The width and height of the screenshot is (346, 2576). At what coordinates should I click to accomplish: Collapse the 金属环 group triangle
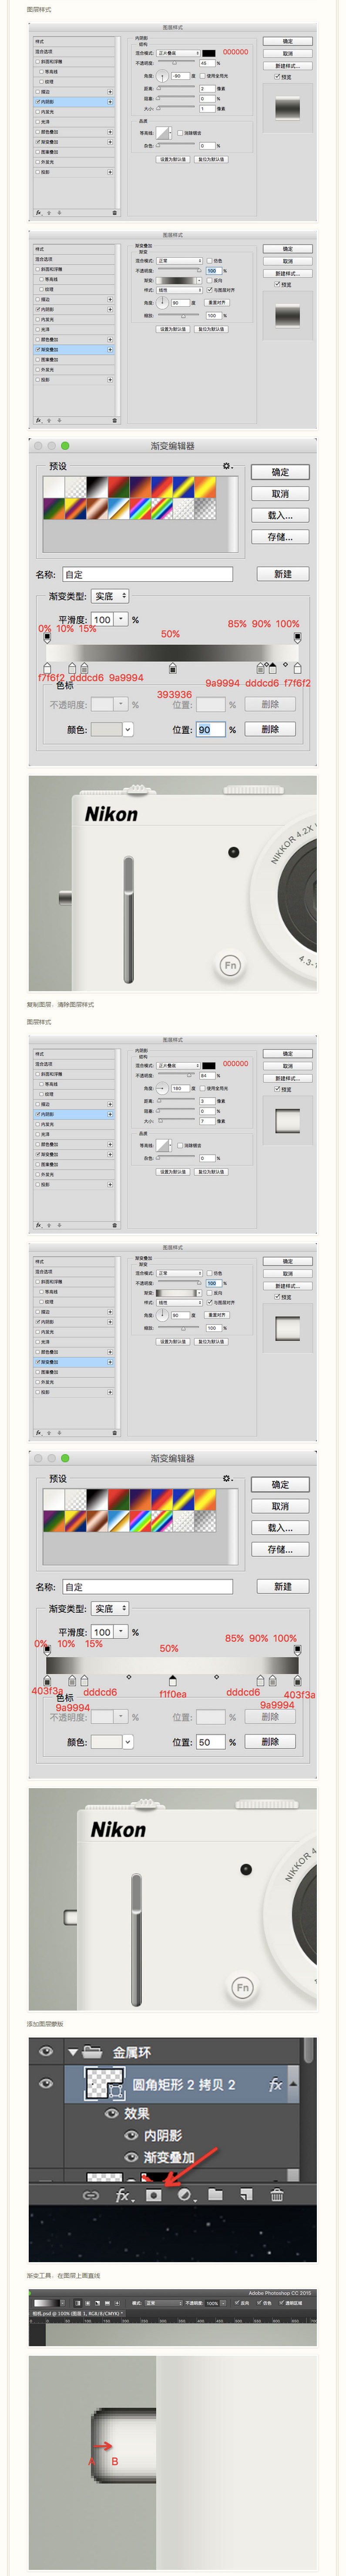[x=73, y=2052]
